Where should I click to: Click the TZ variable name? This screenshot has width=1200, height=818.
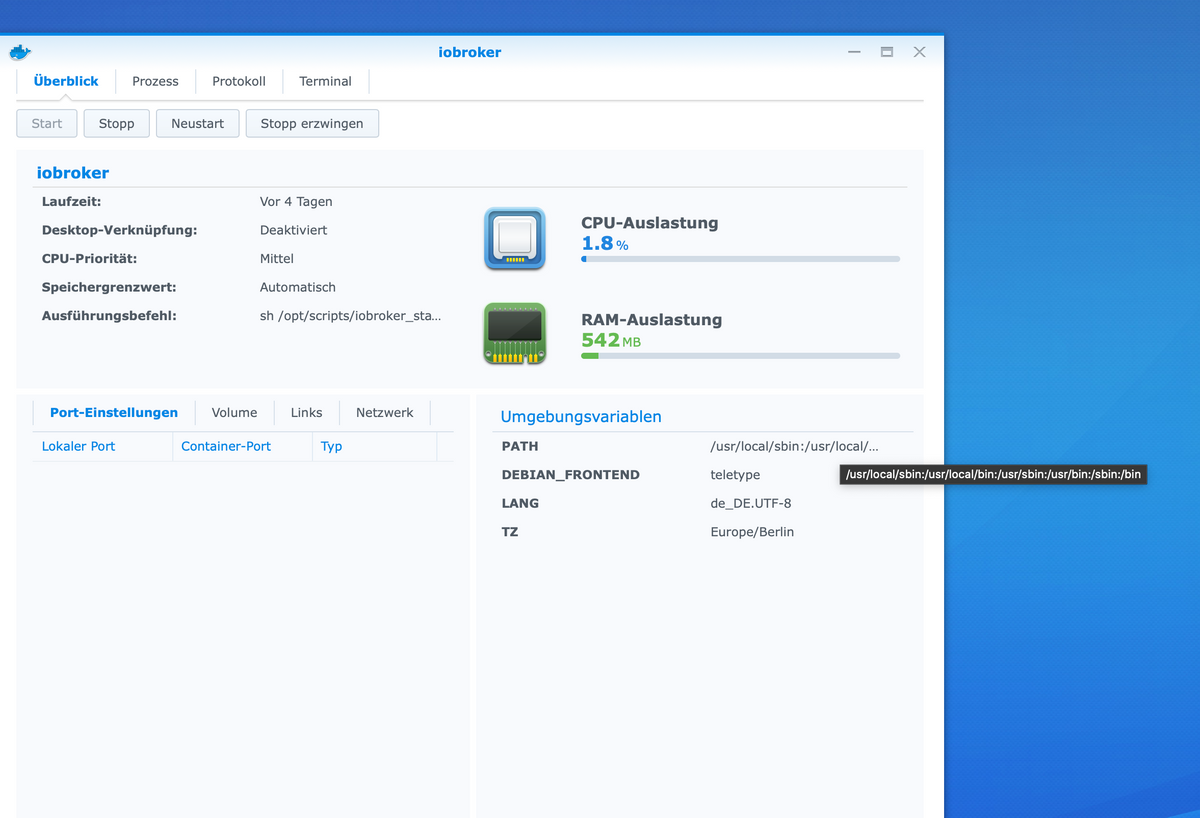(x=510, y=532)
